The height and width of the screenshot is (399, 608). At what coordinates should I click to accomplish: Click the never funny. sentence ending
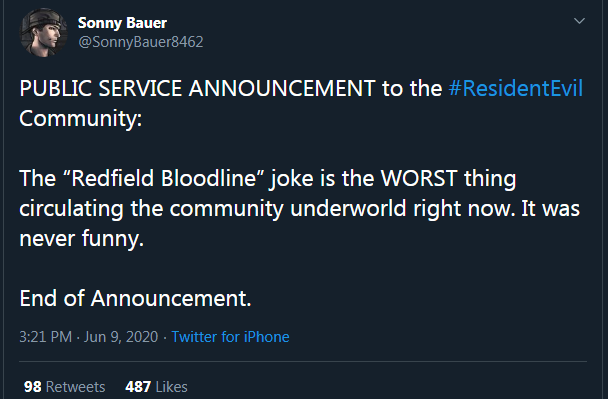point(81,239)
